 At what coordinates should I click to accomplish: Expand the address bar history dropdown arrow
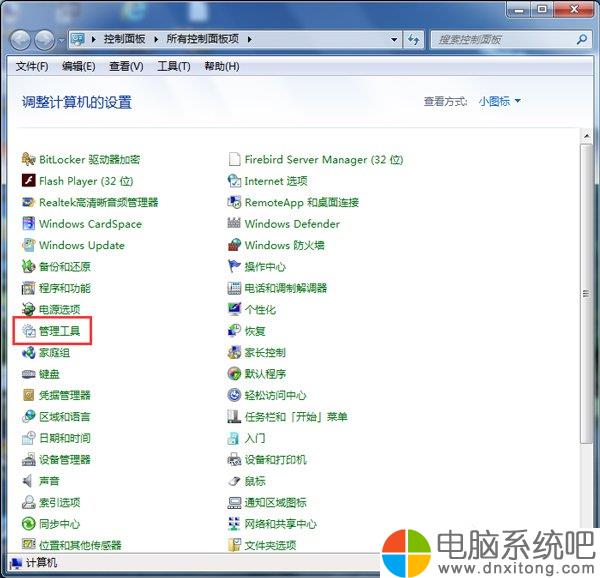click(x=394, y=39)
